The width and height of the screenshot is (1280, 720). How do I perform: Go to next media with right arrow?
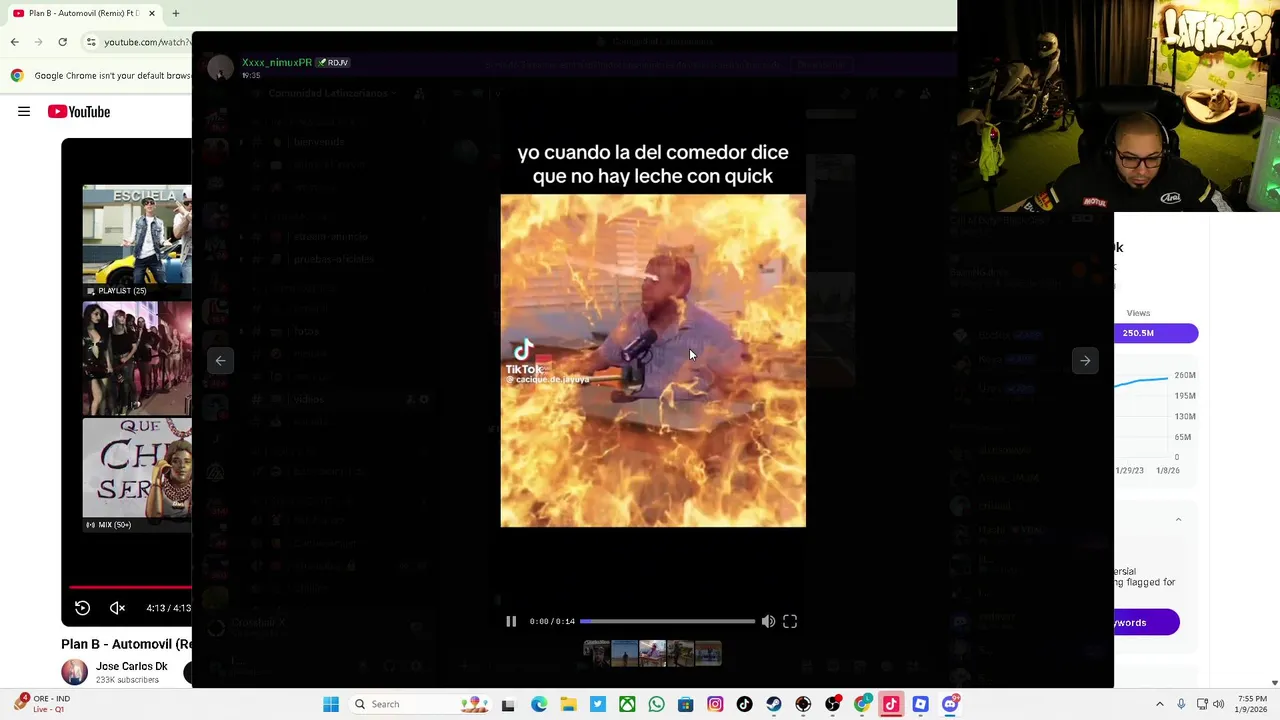(1085, 360)
